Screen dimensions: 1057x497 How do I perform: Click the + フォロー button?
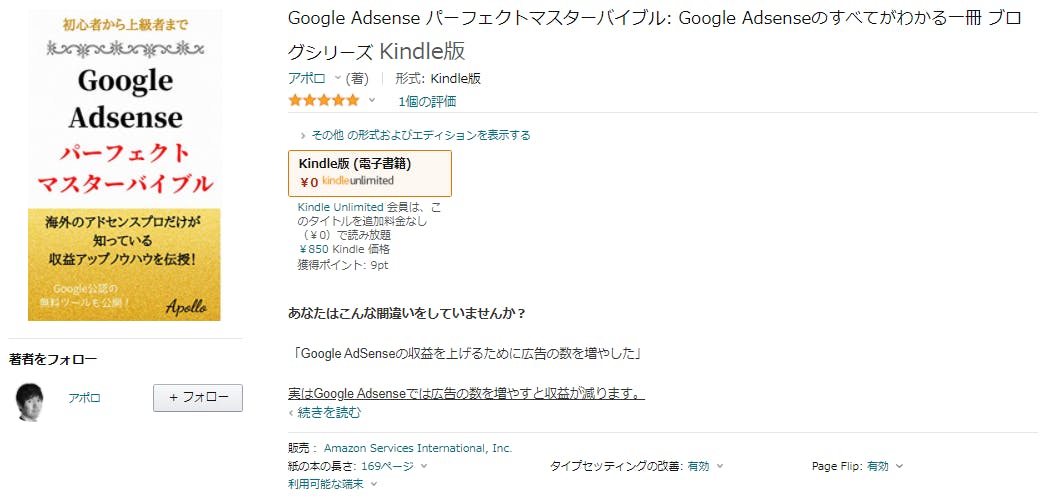tap(198, 398)
